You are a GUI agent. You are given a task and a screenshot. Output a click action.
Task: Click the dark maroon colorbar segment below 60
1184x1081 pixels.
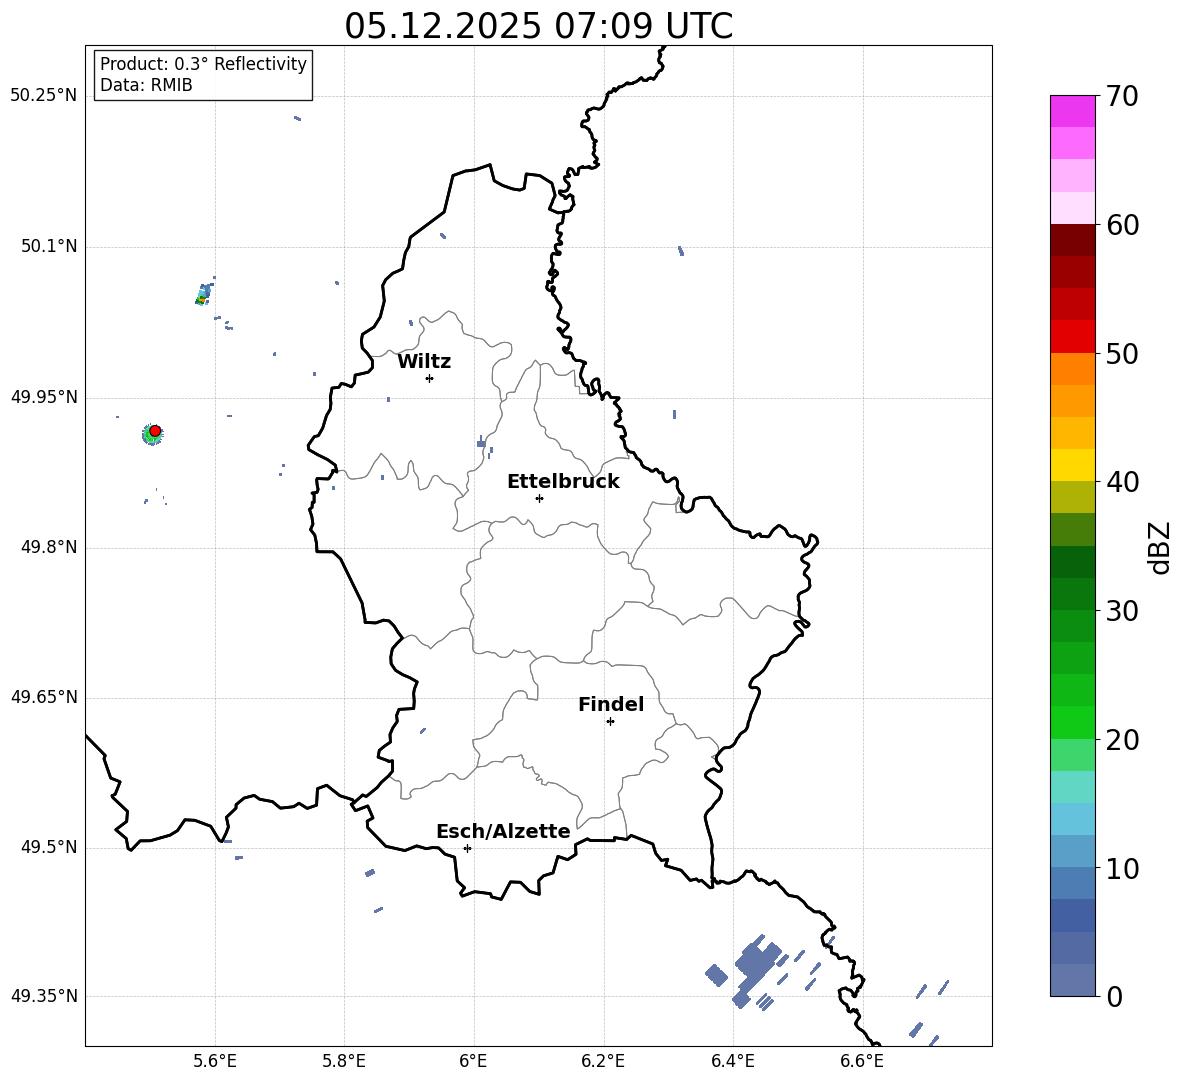[x=1072, y=240]
